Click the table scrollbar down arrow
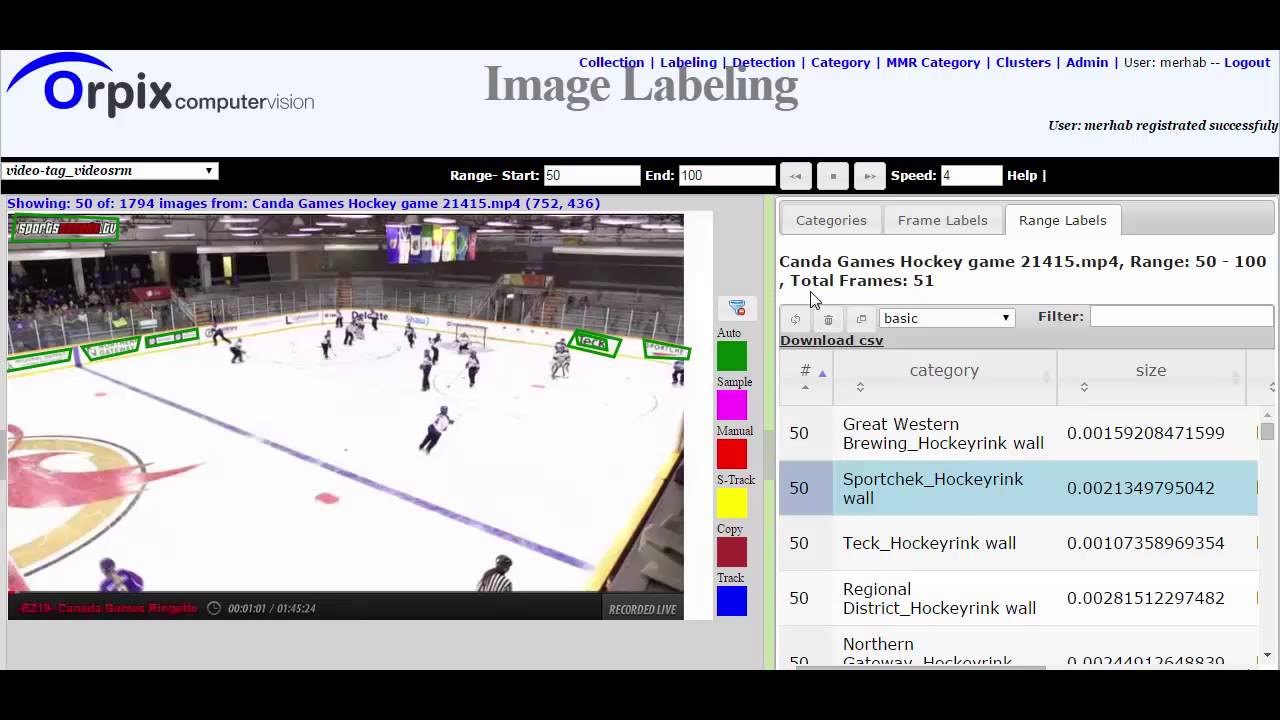 click(1267, 655)
